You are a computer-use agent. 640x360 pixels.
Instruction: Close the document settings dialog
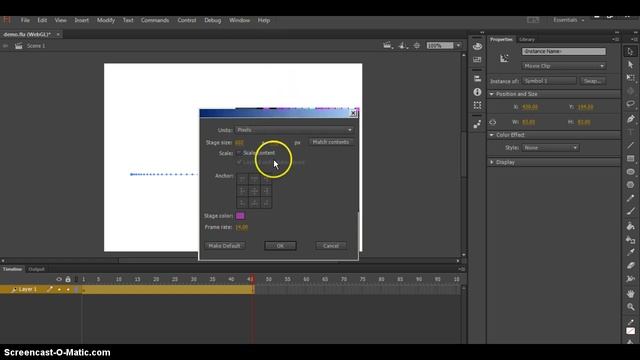(x=353, y=113)
